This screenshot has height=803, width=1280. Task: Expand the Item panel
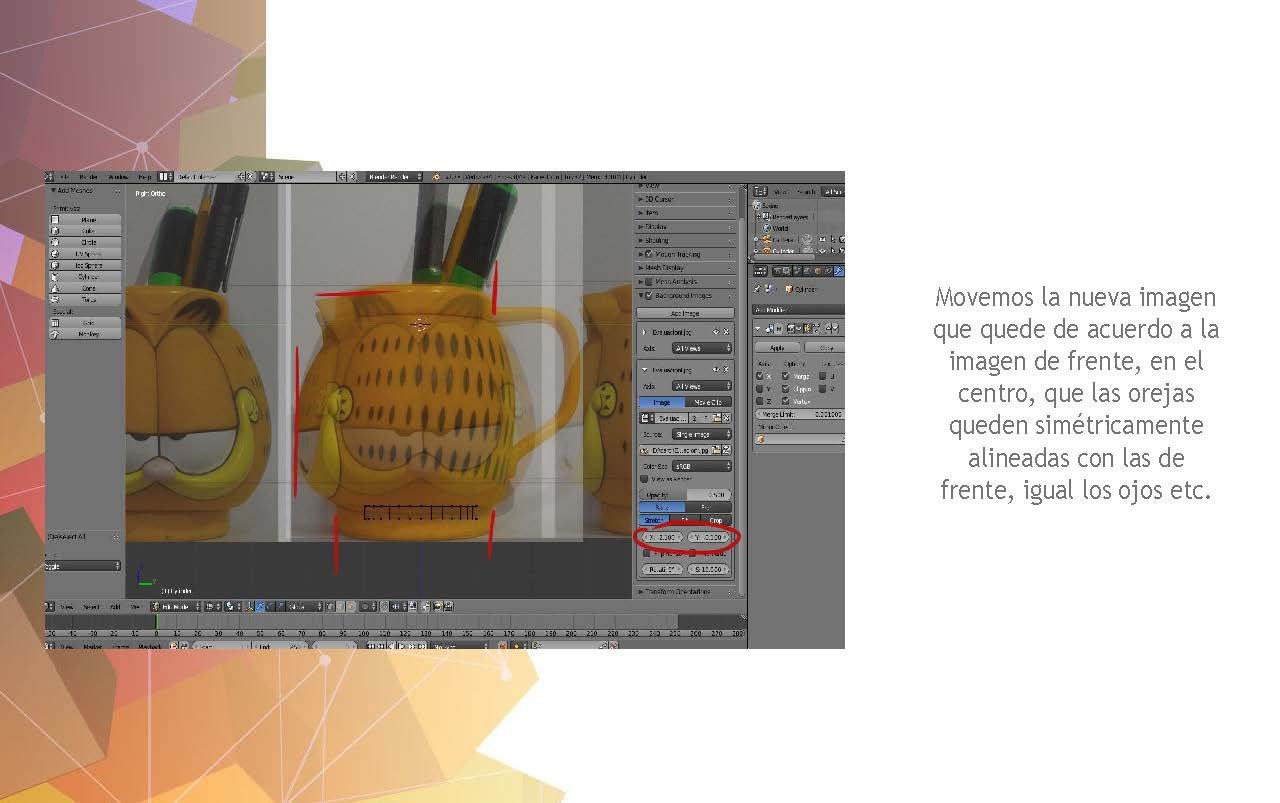[x=685, y=213]
